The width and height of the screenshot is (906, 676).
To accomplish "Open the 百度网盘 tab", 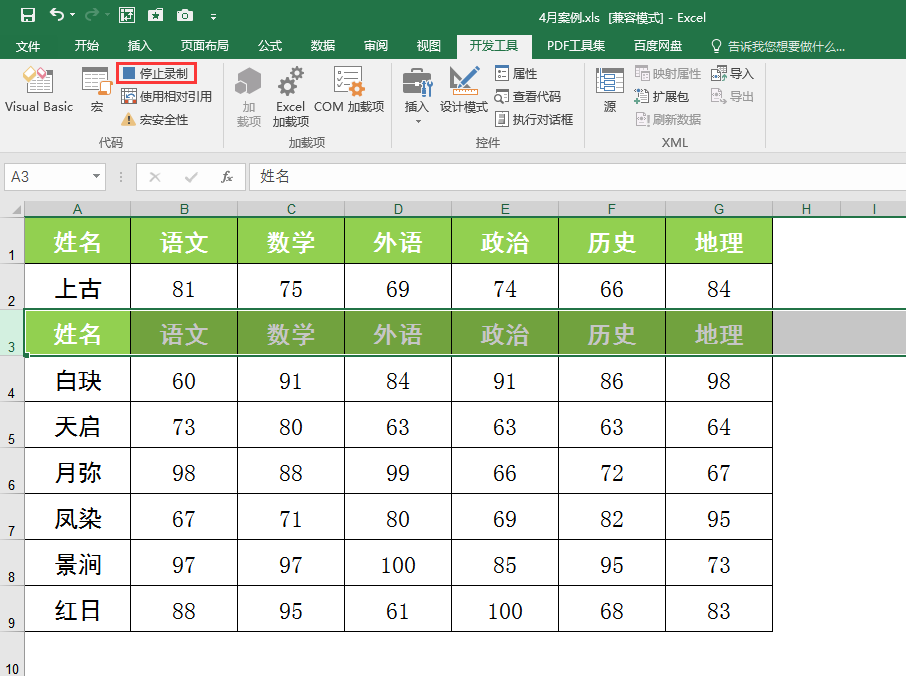I will [x=658, y=46].
